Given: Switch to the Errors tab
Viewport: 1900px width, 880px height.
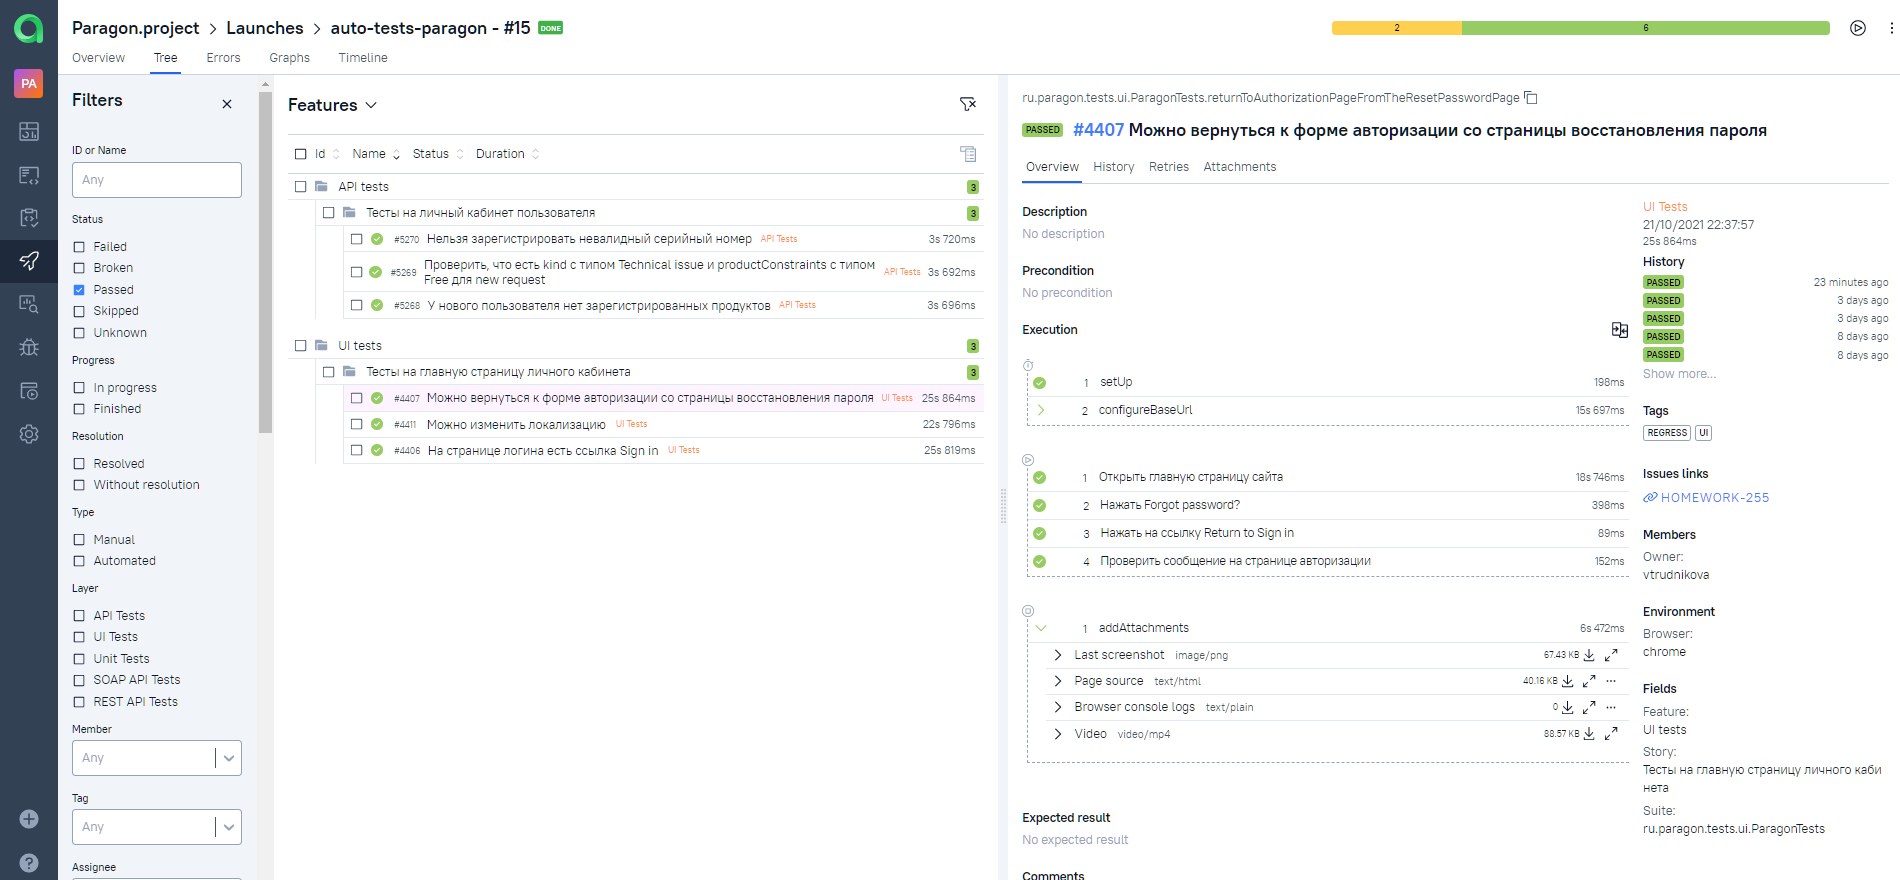Looking at the screenshot, I should click(223, 58).
